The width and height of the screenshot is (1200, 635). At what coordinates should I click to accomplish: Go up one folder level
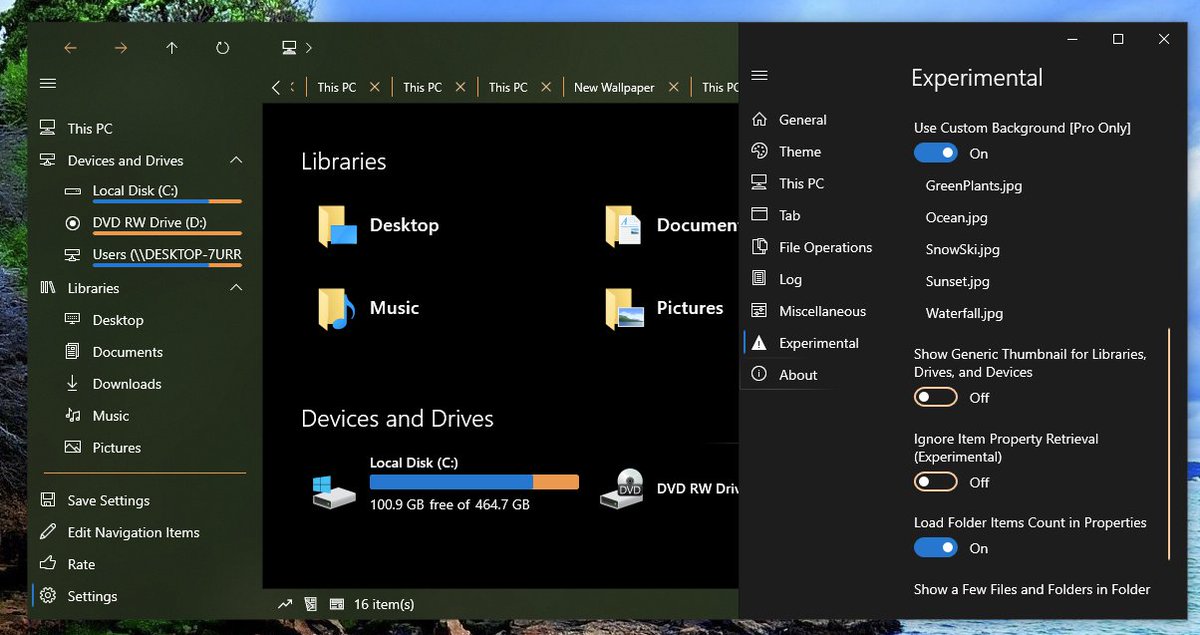[x=172, y=48]
